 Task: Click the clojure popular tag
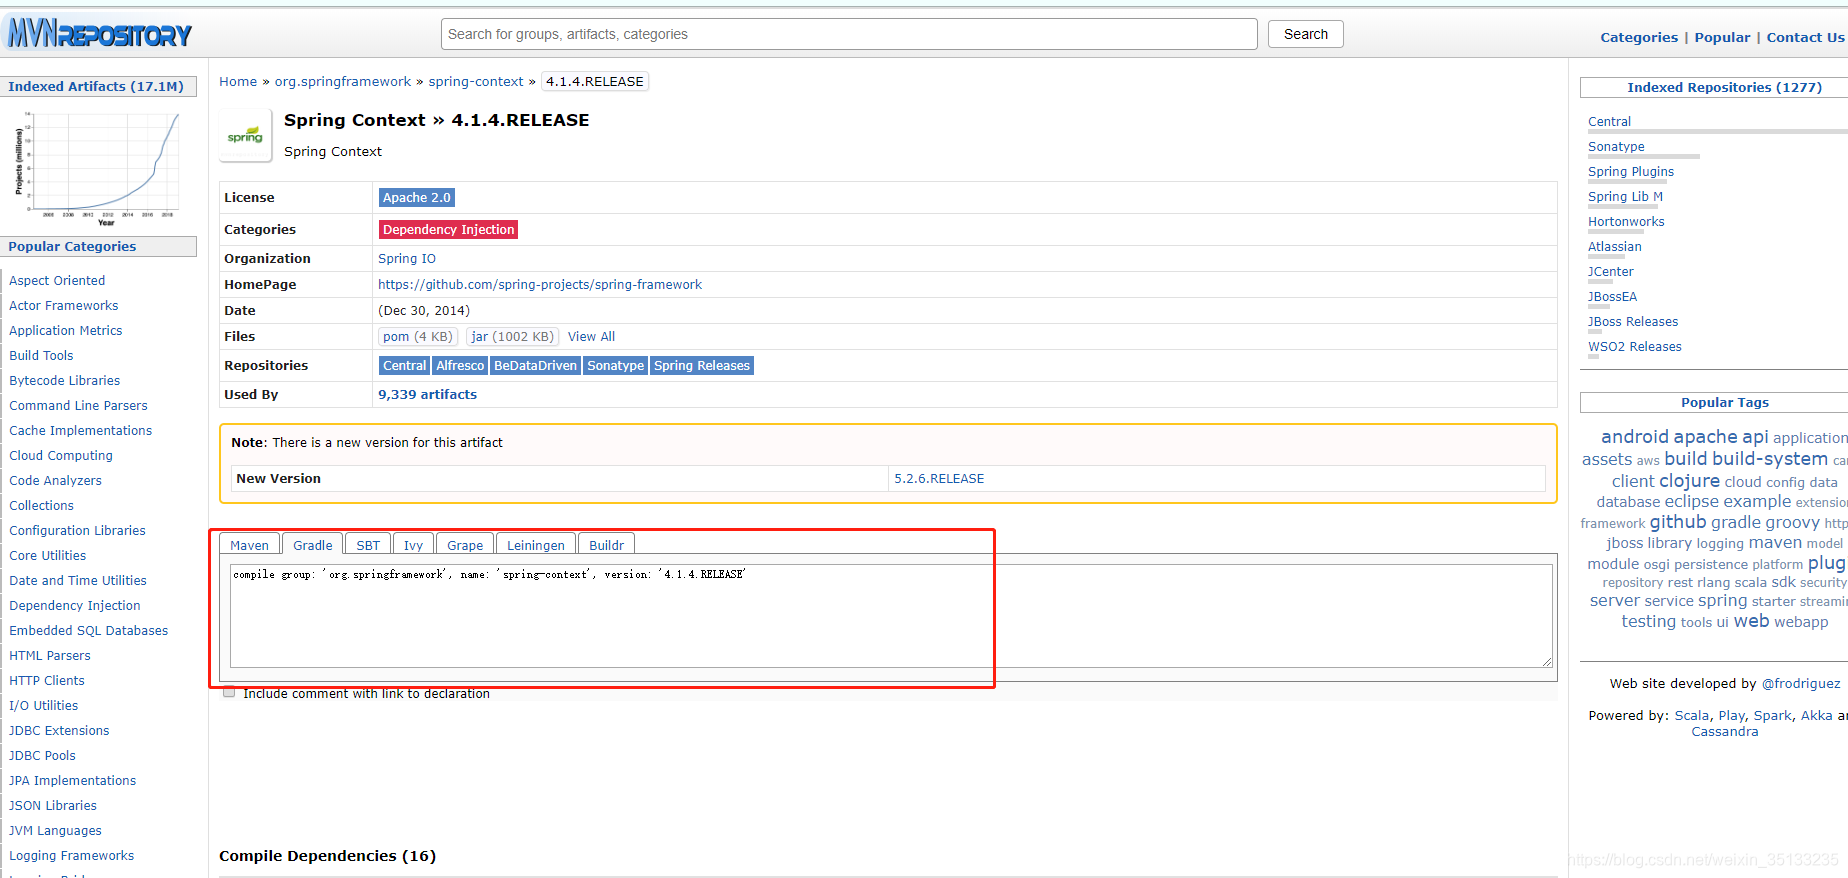[x=1690, y=481]
